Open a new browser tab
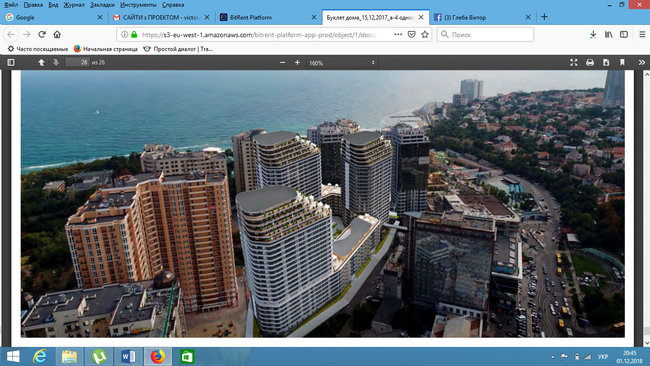The height and width of the screenshot is (366, 650). click(x=544, y=17)
